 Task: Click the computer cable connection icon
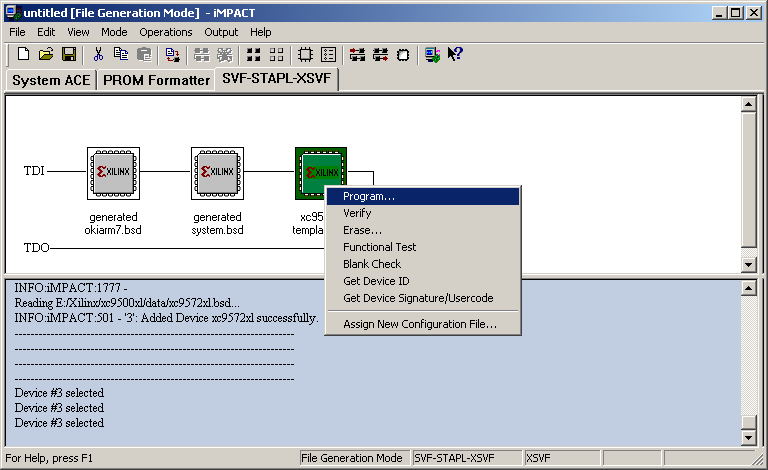tap(432, 54)
